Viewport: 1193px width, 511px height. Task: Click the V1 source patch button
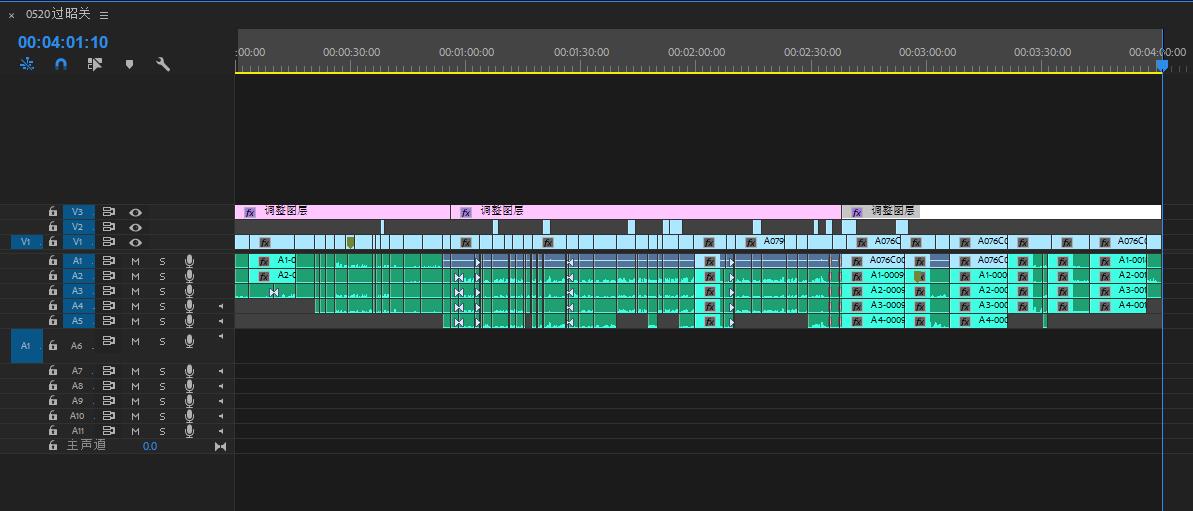coord(26,242)
